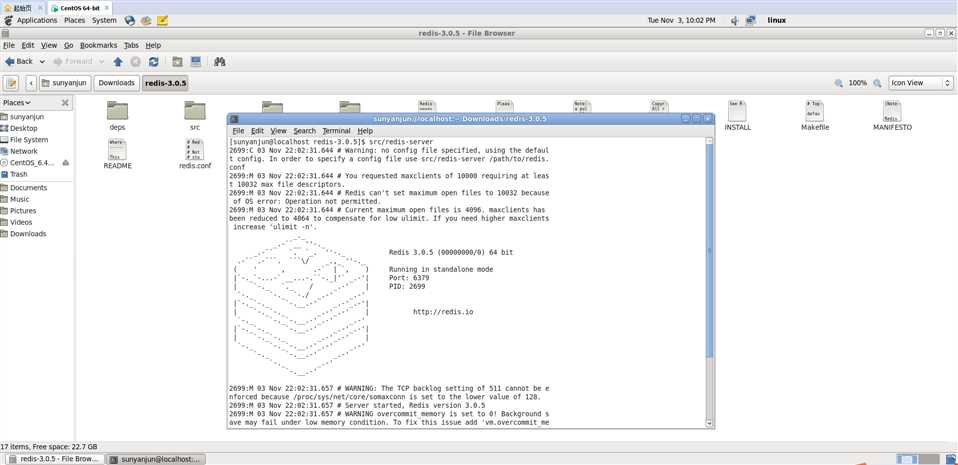This screenshot has width=958, height=465.
Task: Open the System panel menu
Action: 104,20
